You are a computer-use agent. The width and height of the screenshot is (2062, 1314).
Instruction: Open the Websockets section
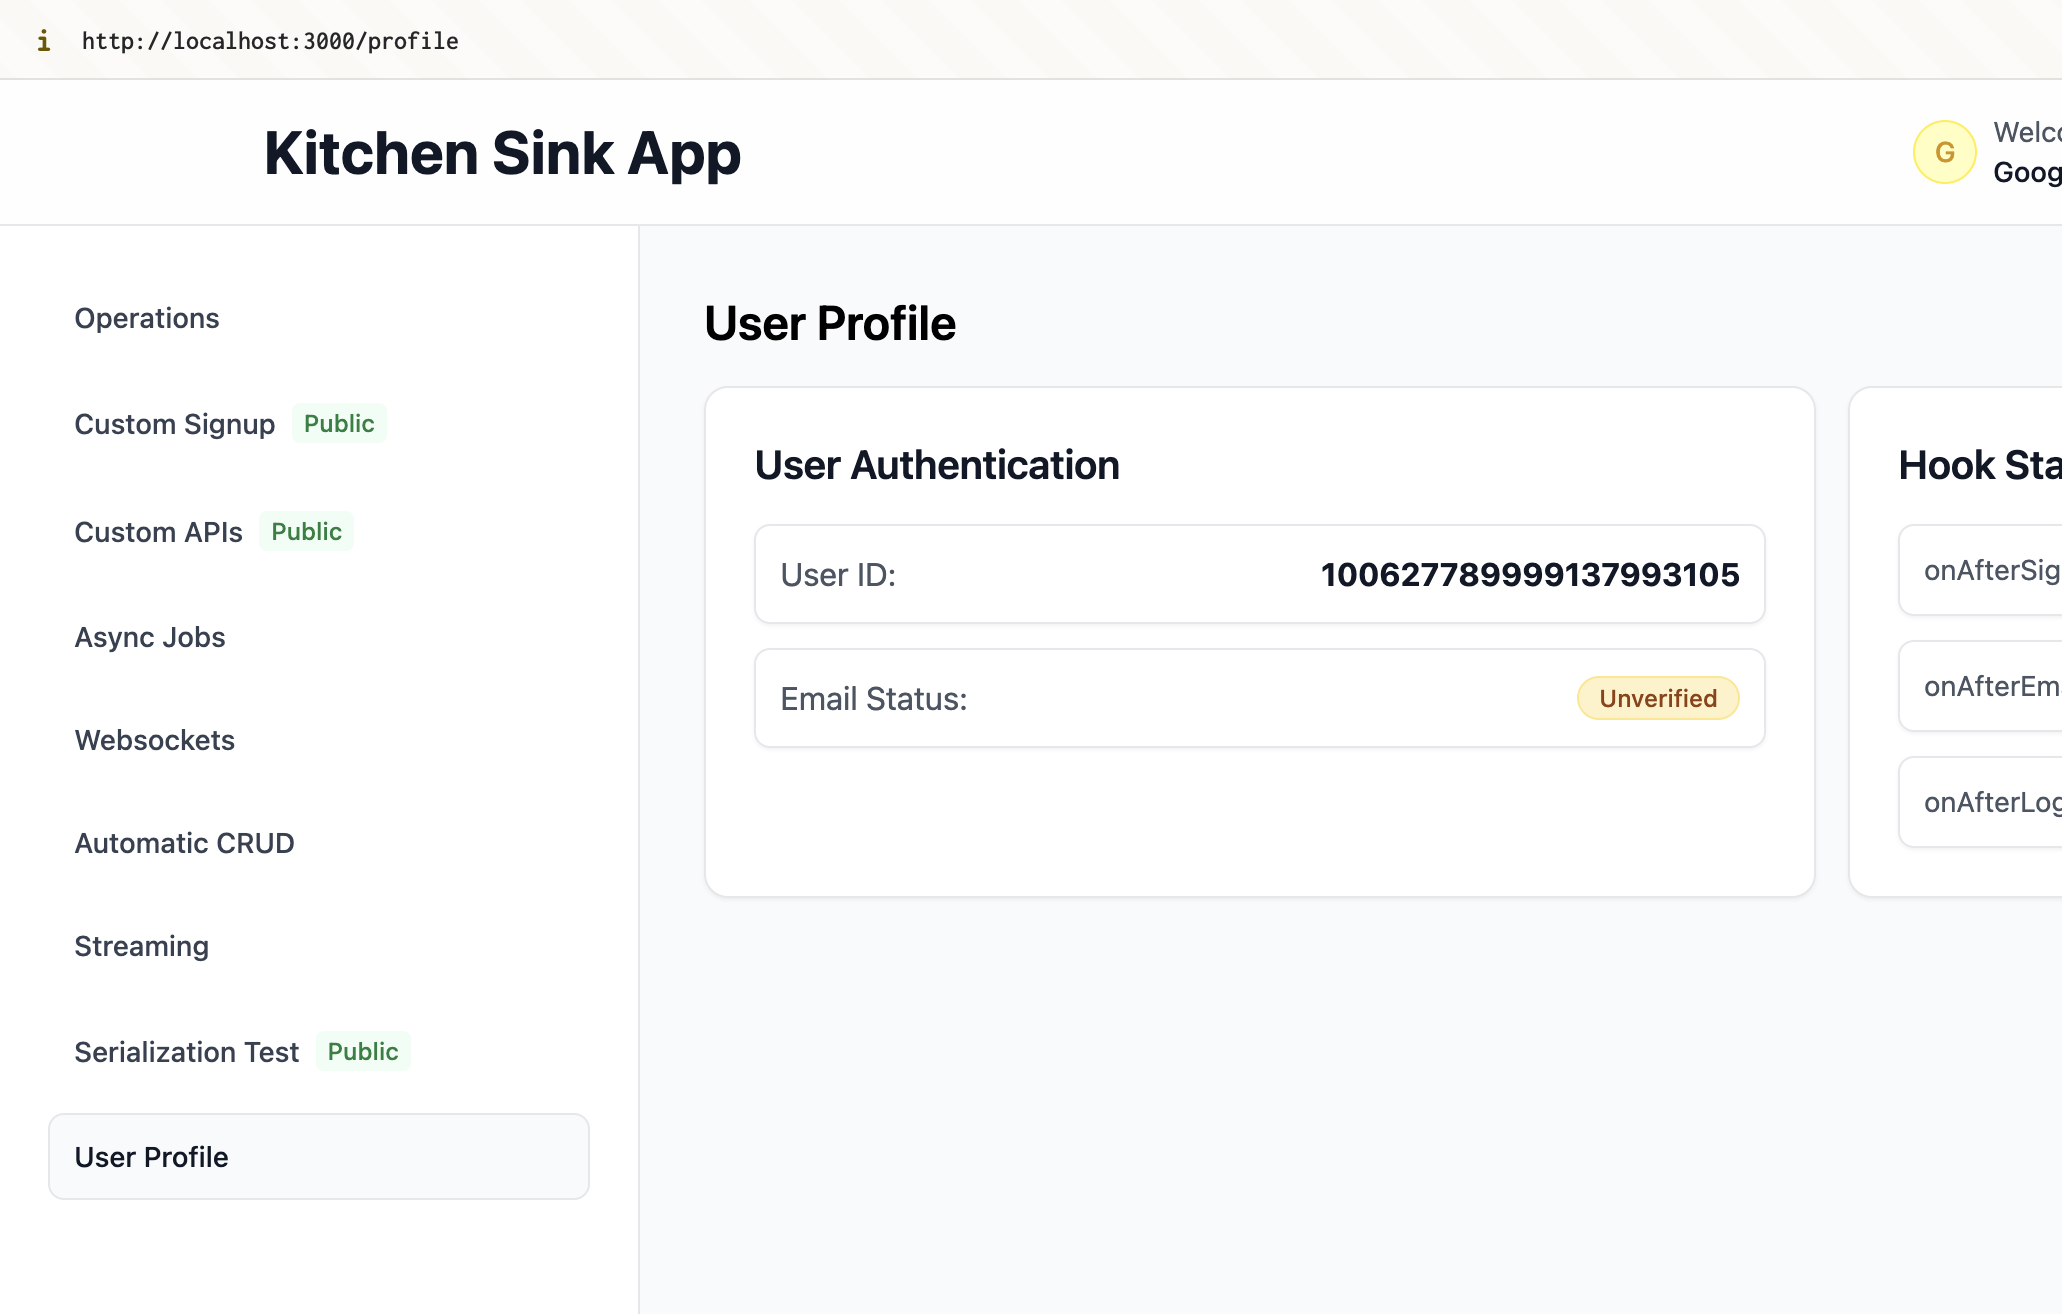(154, 740)
